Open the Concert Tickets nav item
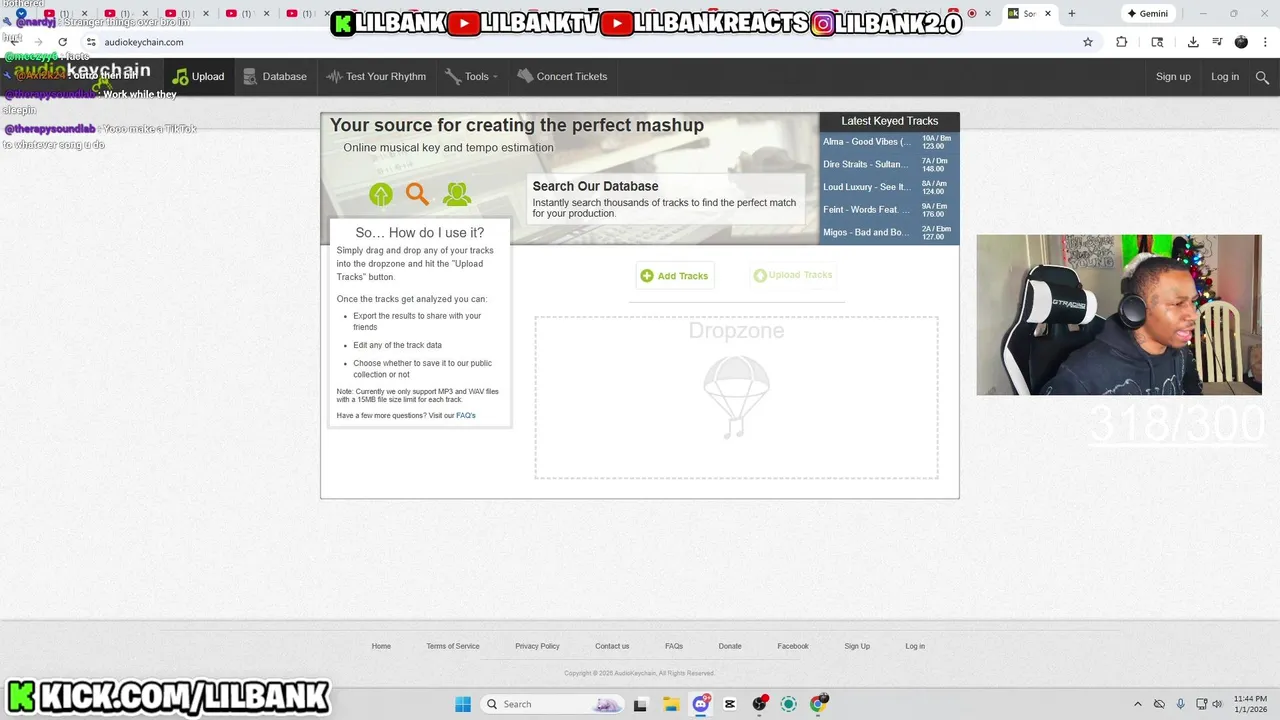 pos(562,76)
